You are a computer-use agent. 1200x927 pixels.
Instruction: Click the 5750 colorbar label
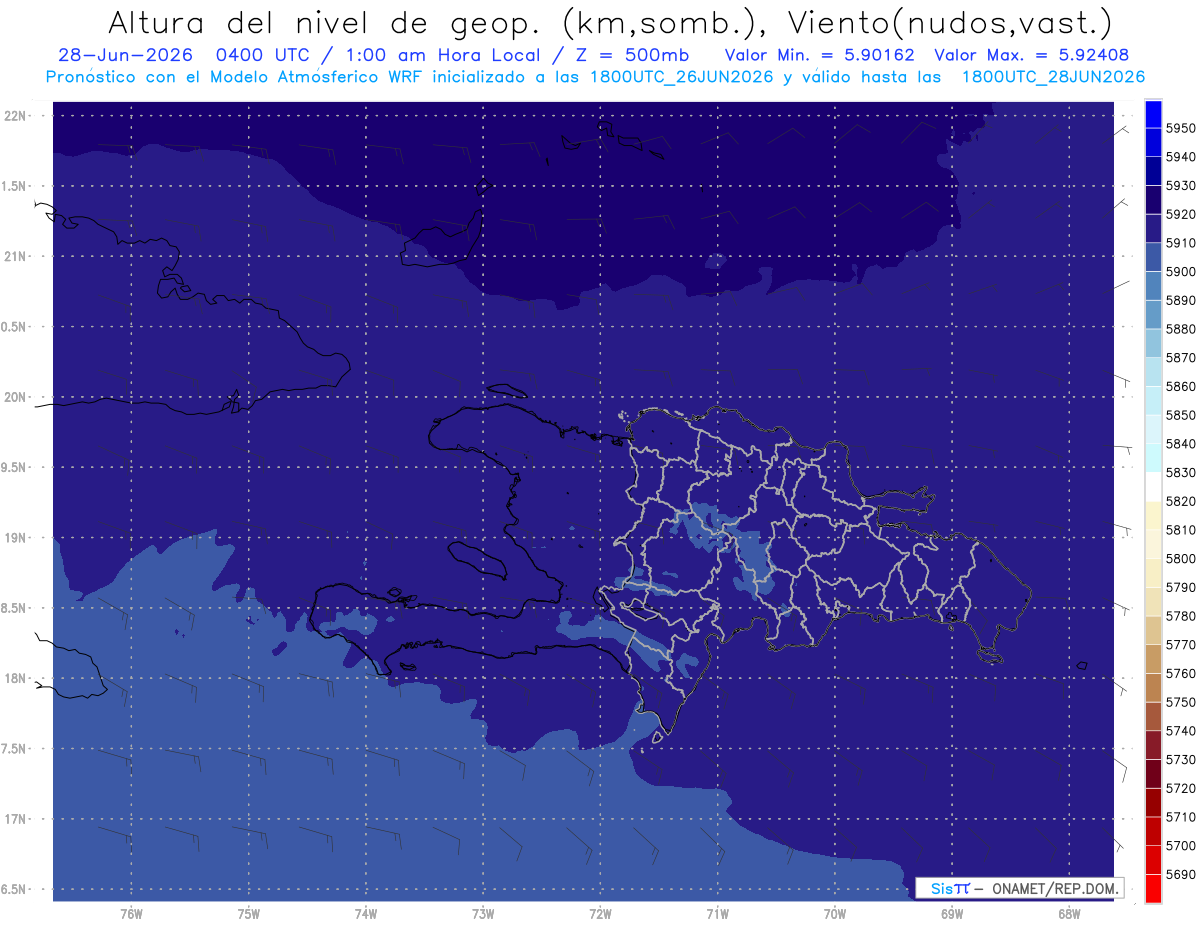(x=1180, y=702)
